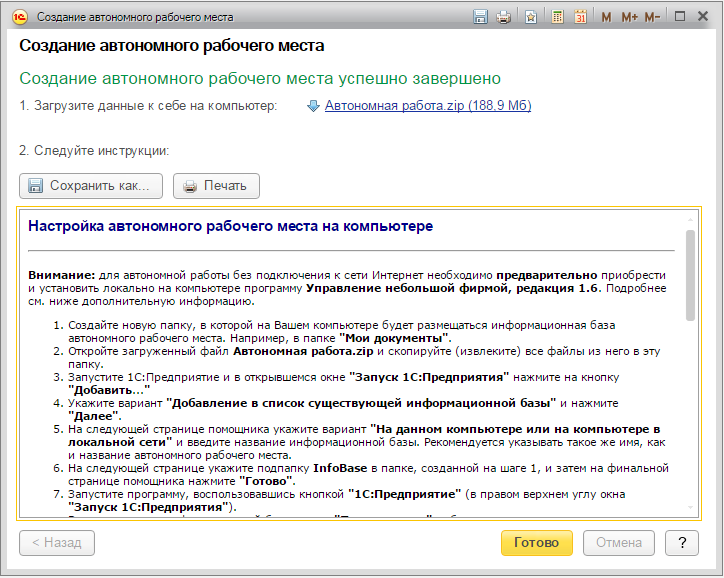Screen dimensions: 724x578
Task: Click the bold word Внимание:
Action: 61,275
